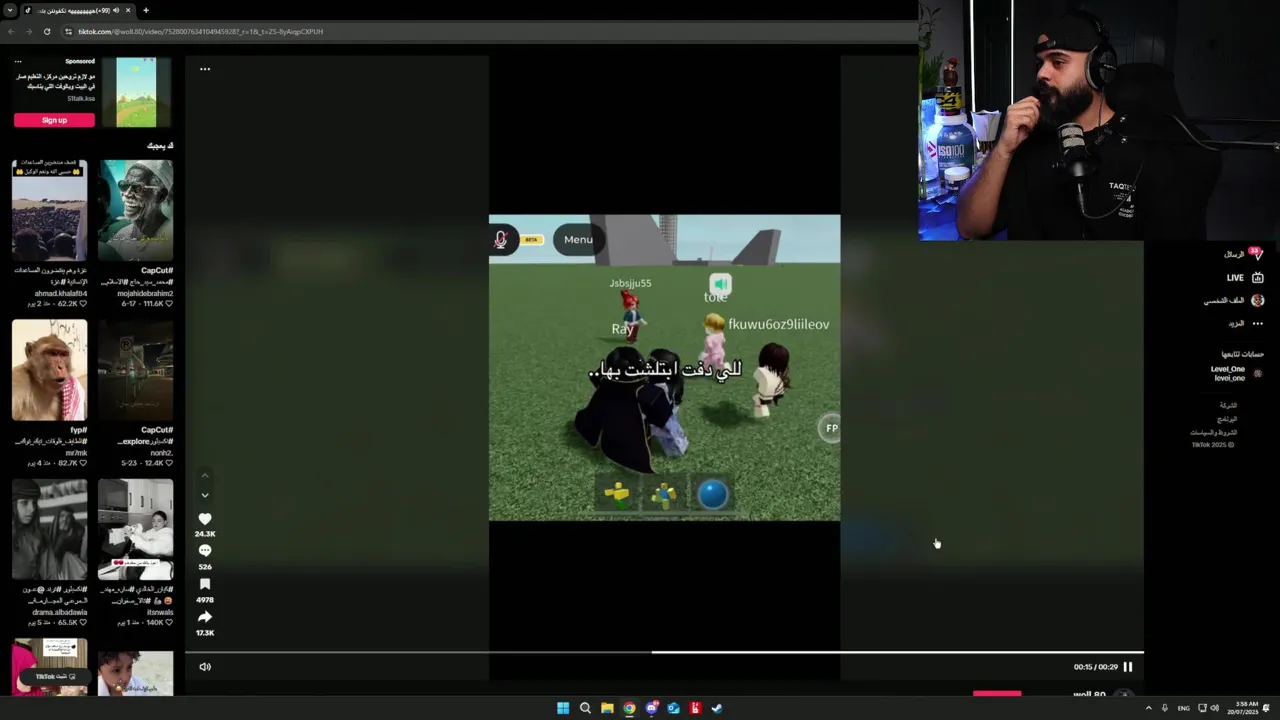
Task: Mute the tab using the tab speaker icon
Action: point(116,10)
